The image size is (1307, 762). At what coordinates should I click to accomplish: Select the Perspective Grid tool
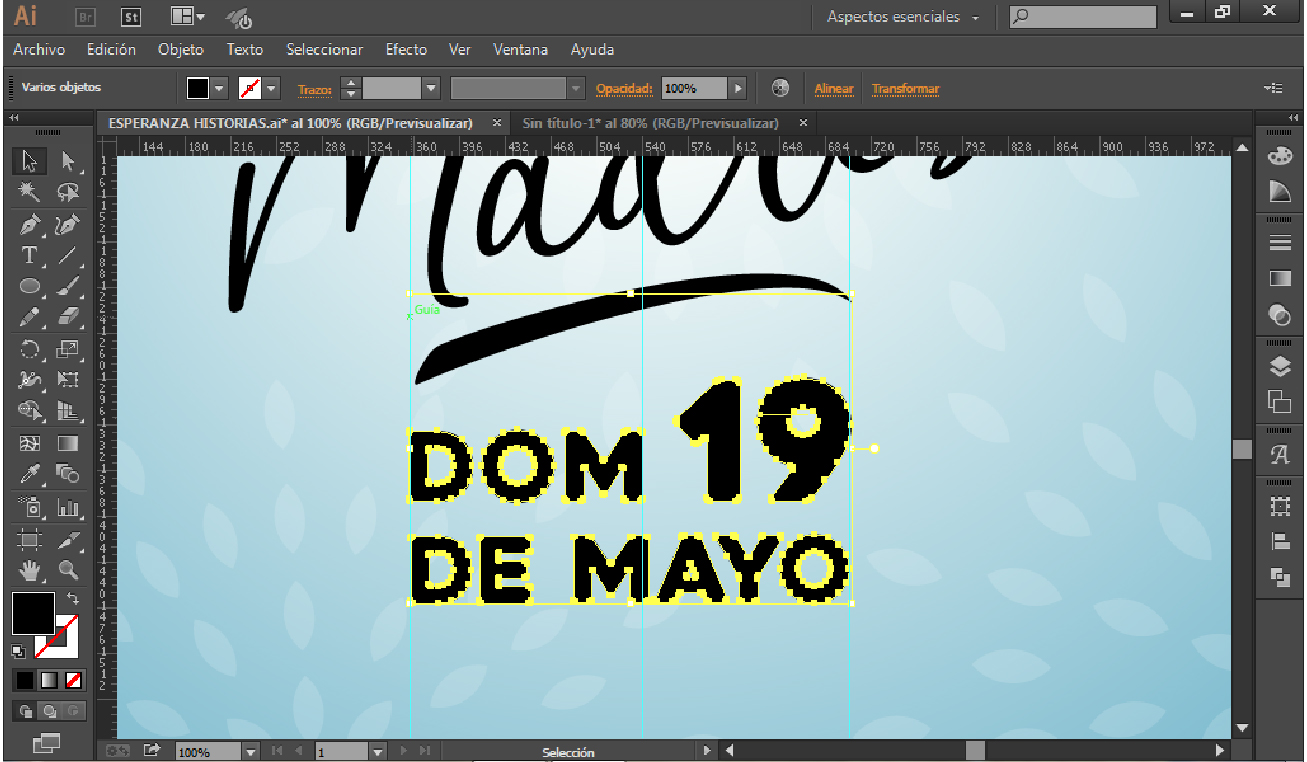coord(68,411)
